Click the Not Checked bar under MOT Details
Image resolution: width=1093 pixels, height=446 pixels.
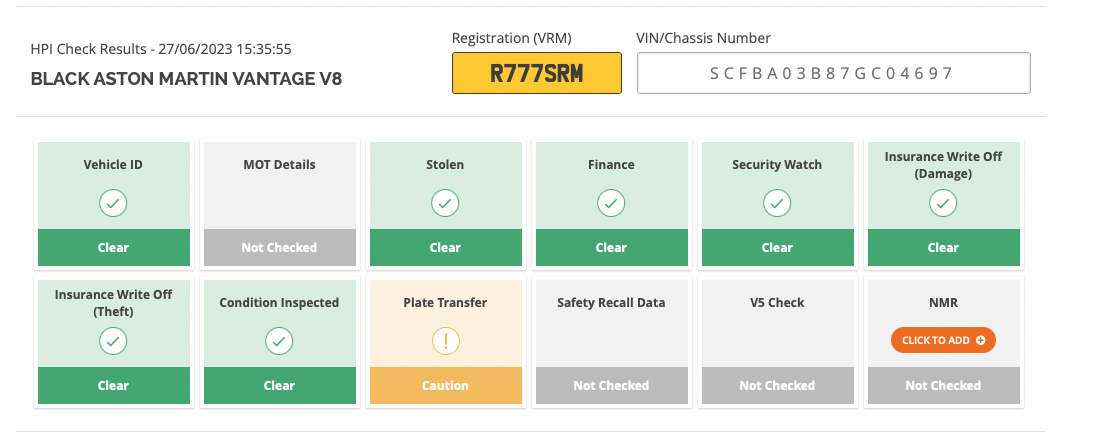pyautogui.click(x=280, y=247)
